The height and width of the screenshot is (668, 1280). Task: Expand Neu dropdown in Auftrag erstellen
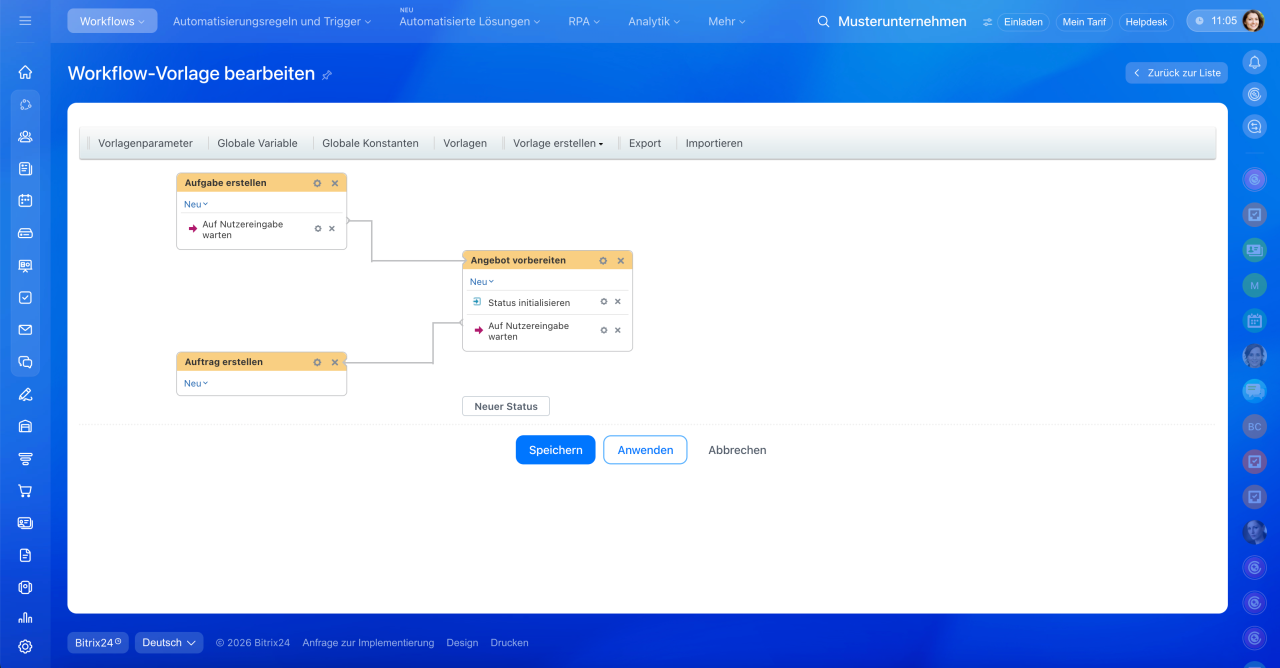(x=196, y=384)
